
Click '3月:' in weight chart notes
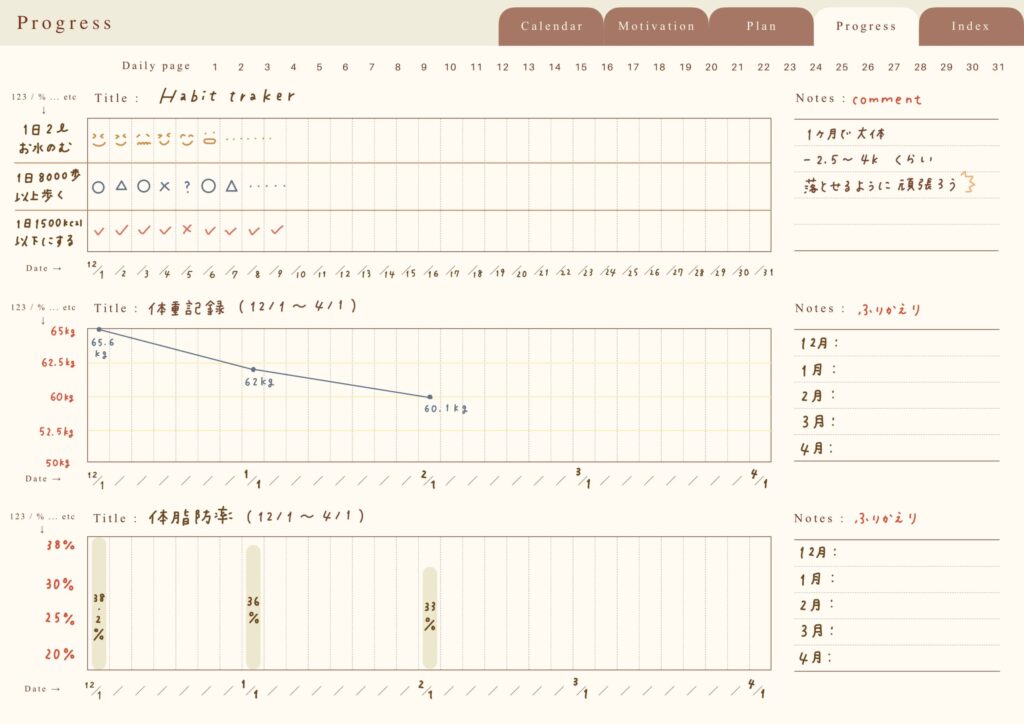818,422
